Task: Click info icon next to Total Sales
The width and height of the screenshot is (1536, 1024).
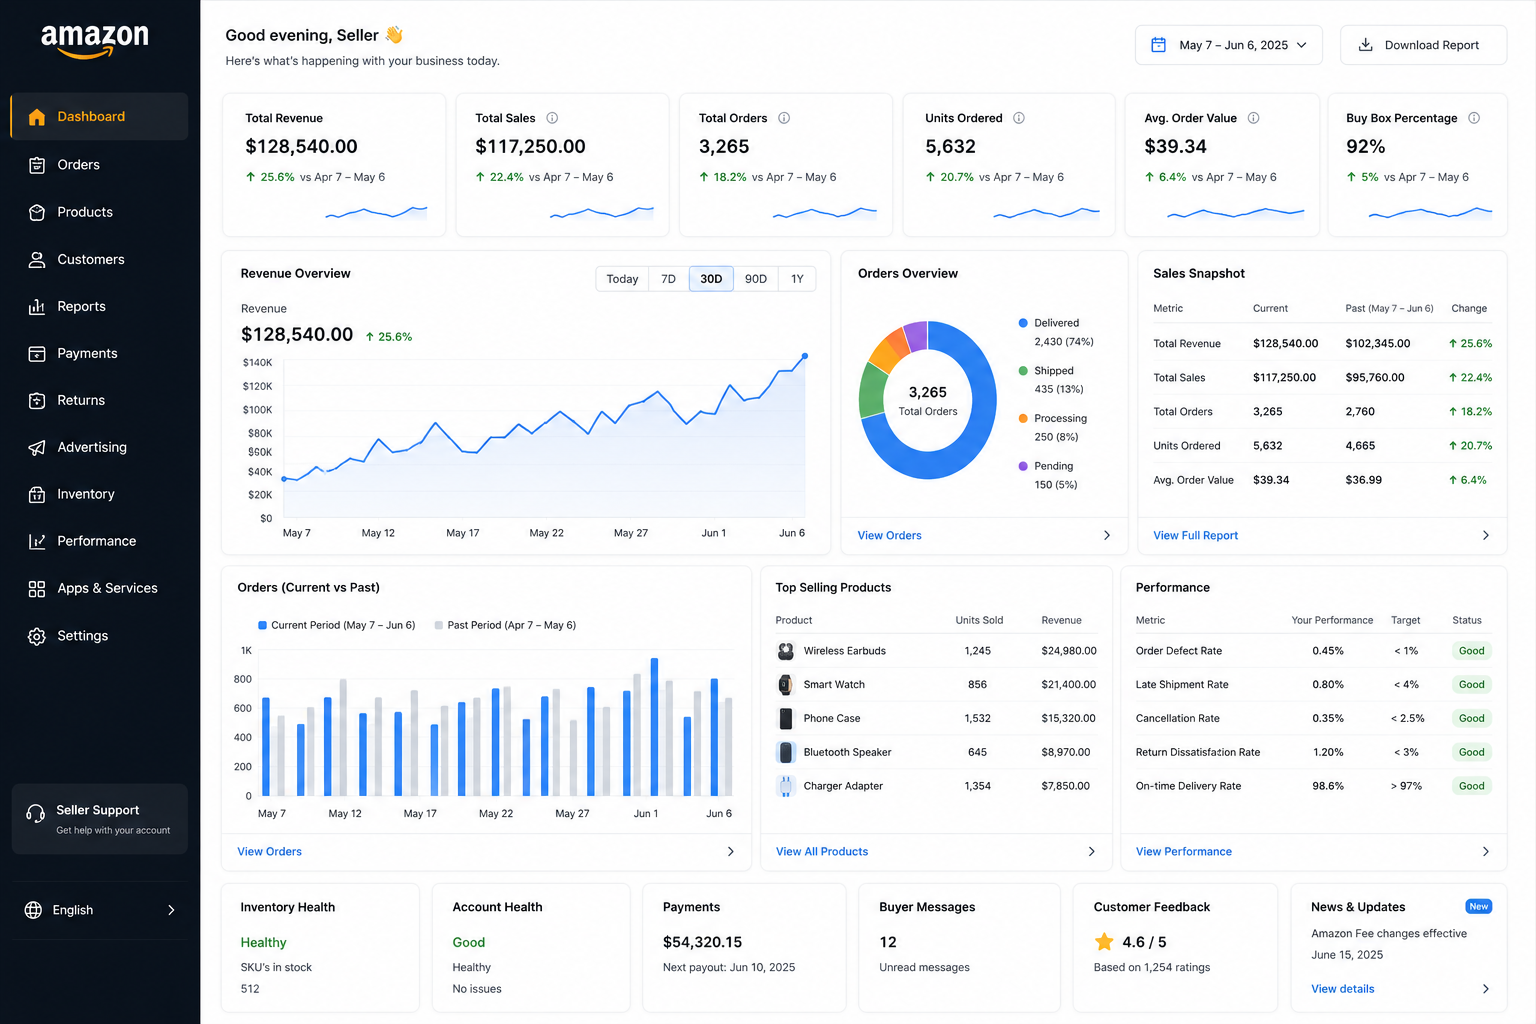Action: (x=552, y=118)
